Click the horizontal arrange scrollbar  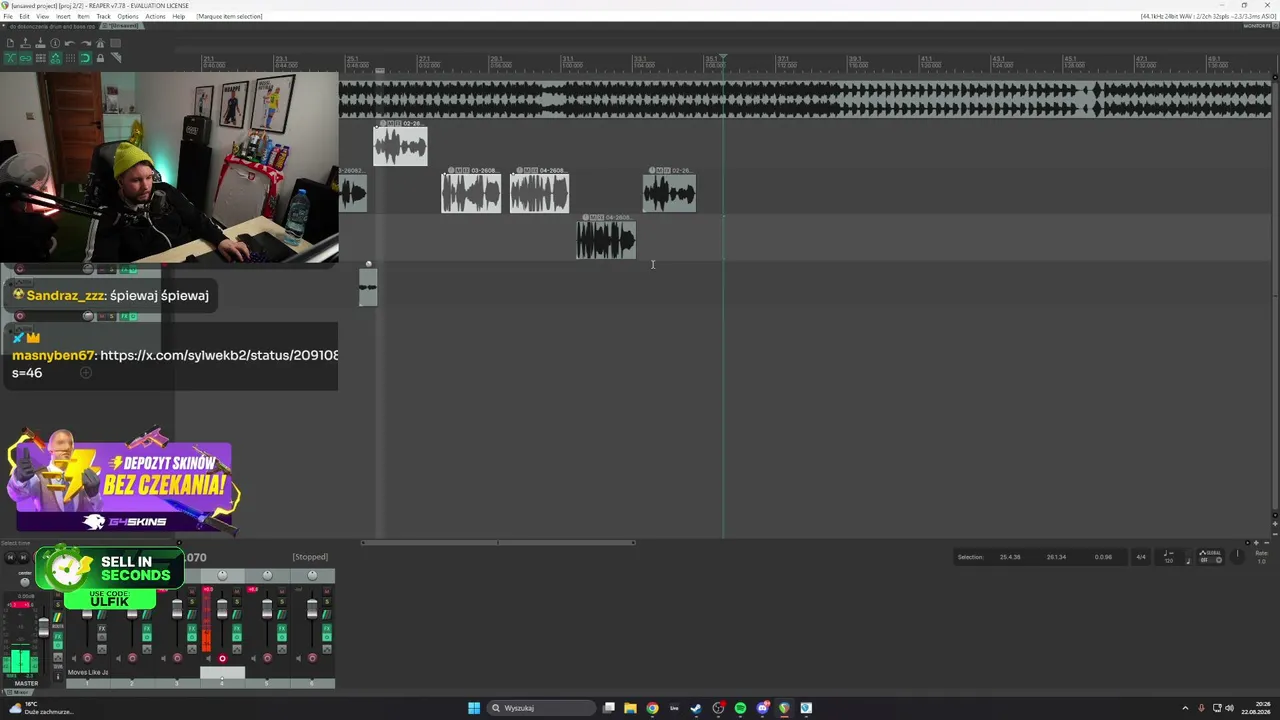[x=497, y=543]
